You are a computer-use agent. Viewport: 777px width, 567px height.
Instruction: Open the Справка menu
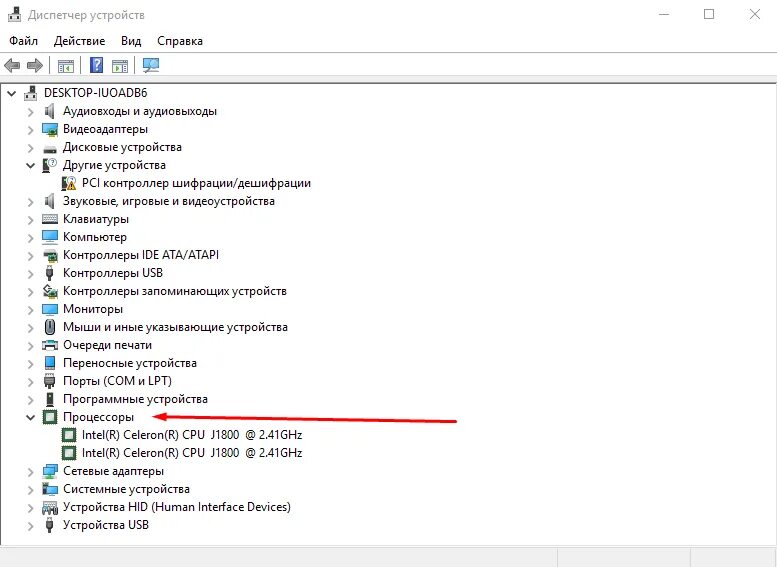pyautogui.click(x=180, y=41)
